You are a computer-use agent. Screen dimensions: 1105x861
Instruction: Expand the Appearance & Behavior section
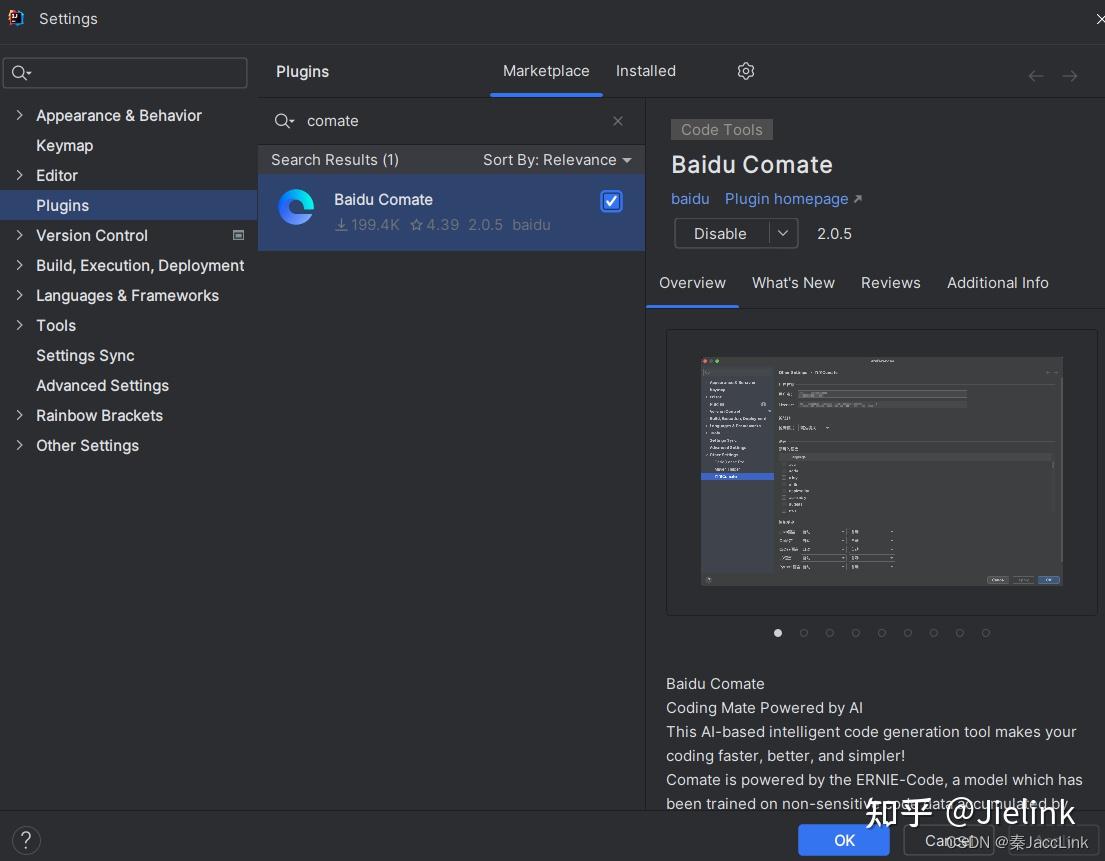click(19, 115)
